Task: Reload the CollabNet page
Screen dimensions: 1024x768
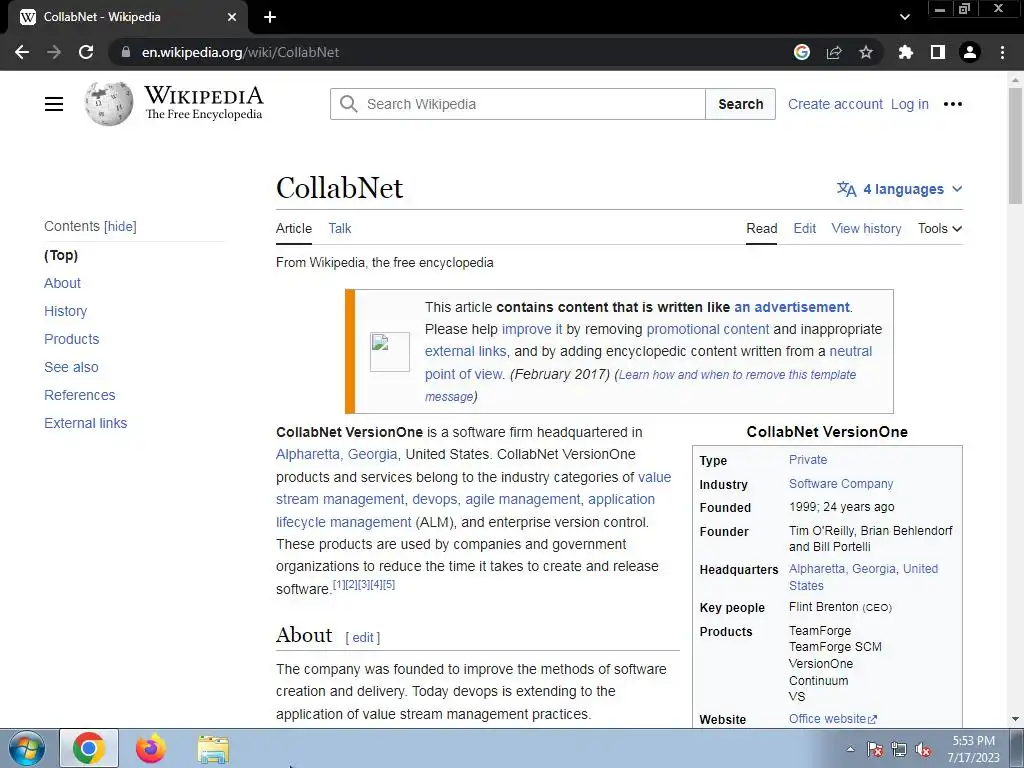Action: click(x=86, y=52)
